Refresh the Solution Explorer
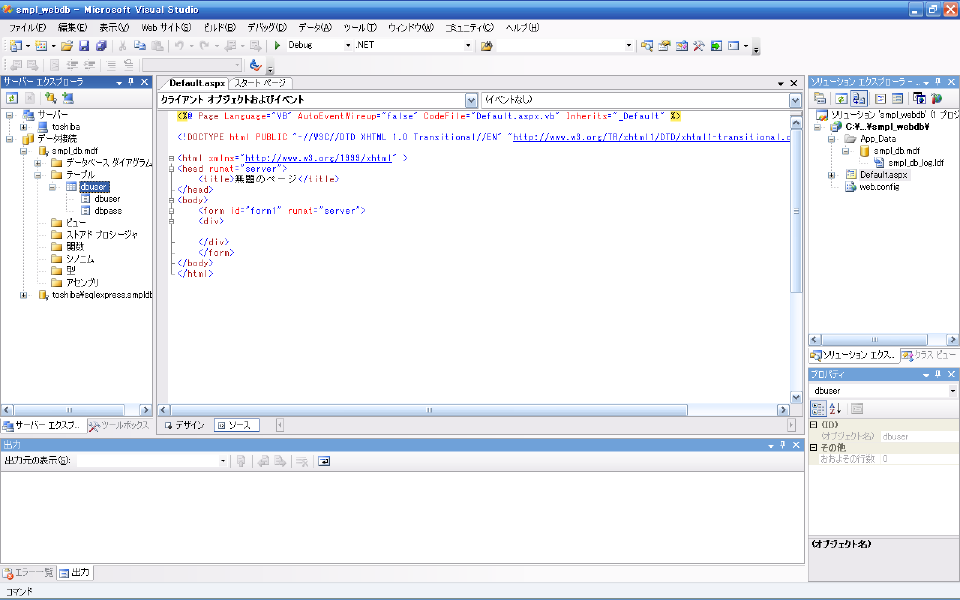This screenshot has height=600, width=960. tap(841, 99)
